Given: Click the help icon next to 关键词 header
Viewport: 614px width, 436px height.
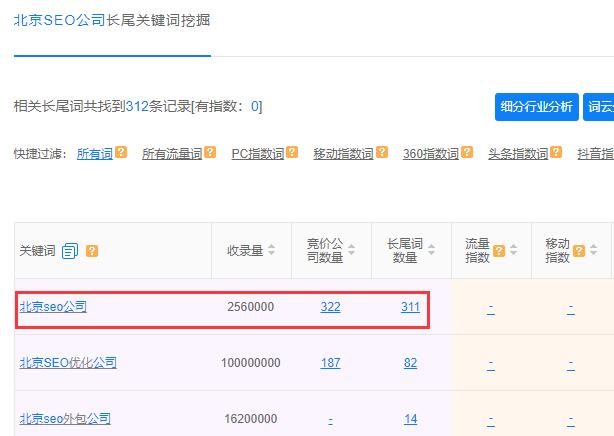Looking at the screenshot, I should coord(92,251).
